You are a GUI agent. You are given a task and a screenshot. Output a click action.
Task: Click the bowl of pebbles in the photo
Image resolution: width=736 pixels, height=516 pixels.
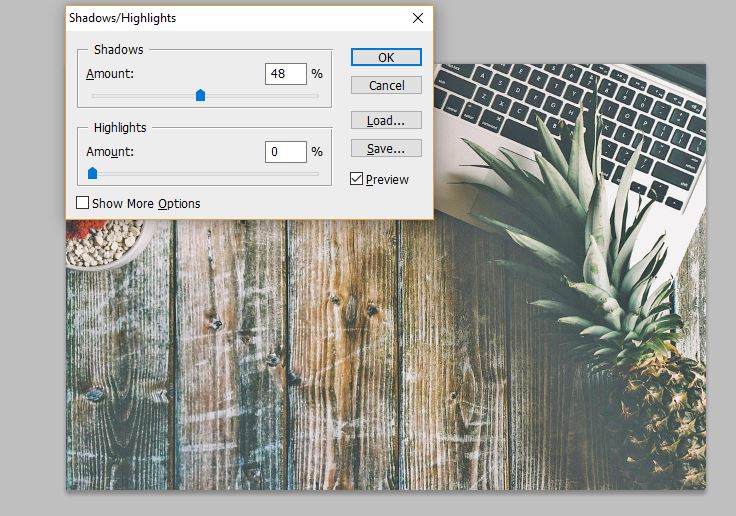point(105,243)
